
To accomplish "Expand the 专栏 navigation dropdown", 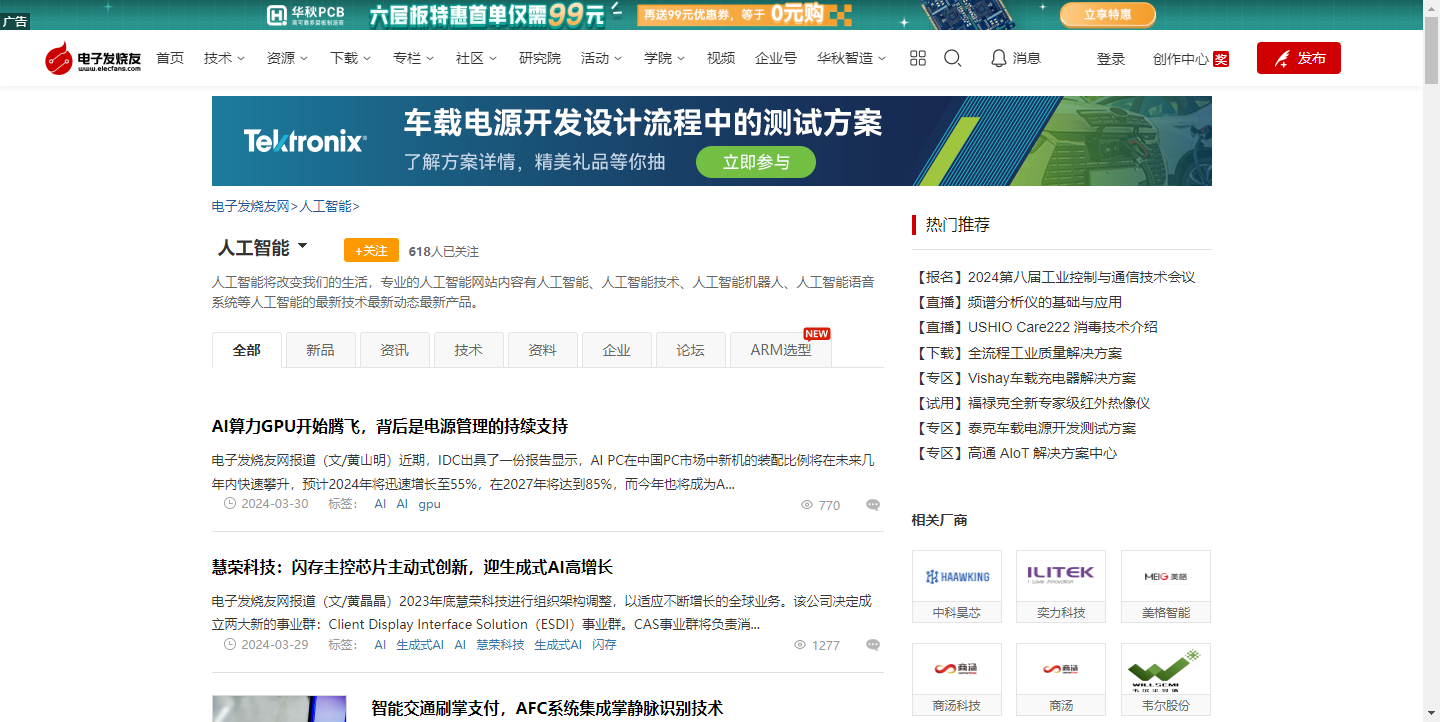I will 413,58.
